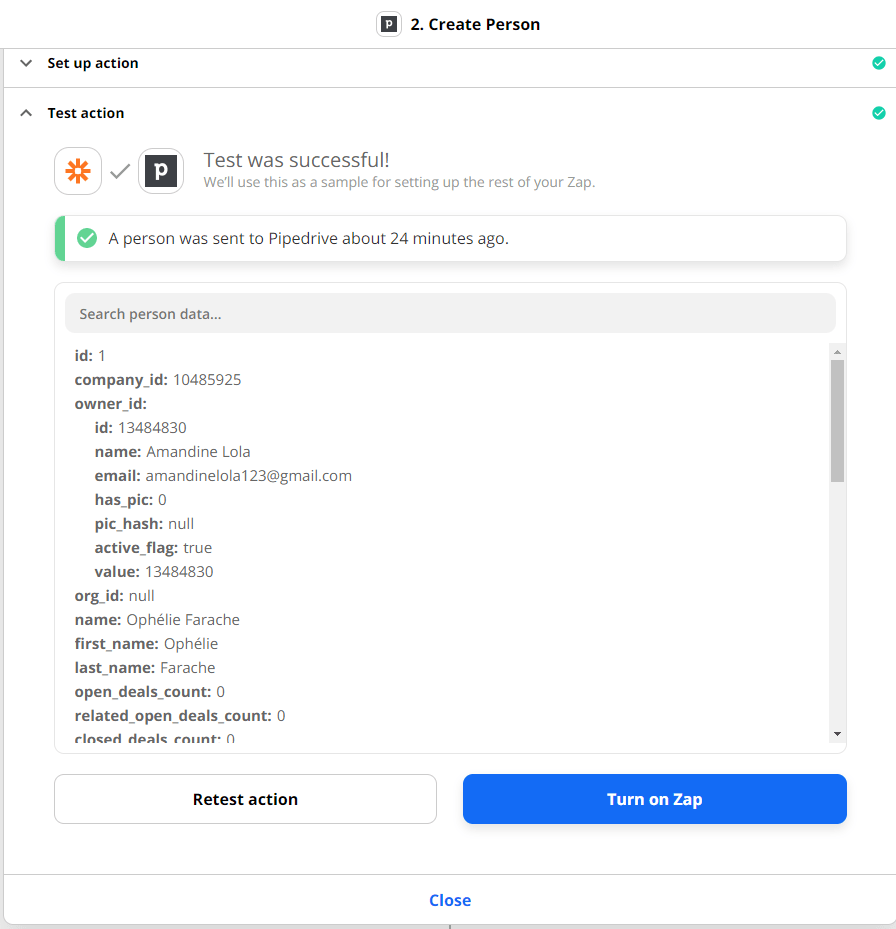Image resolution: width=896 pixels, height=929 pixels.
Task: Click the open_deals_count: 0 row
Action: (149, 692)
